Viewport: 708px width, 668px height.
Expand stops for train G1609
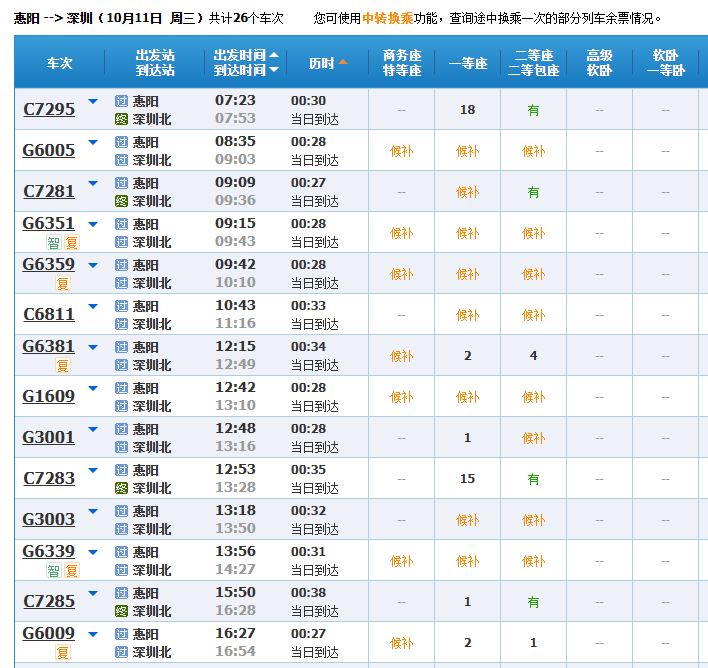click(93, 388)
